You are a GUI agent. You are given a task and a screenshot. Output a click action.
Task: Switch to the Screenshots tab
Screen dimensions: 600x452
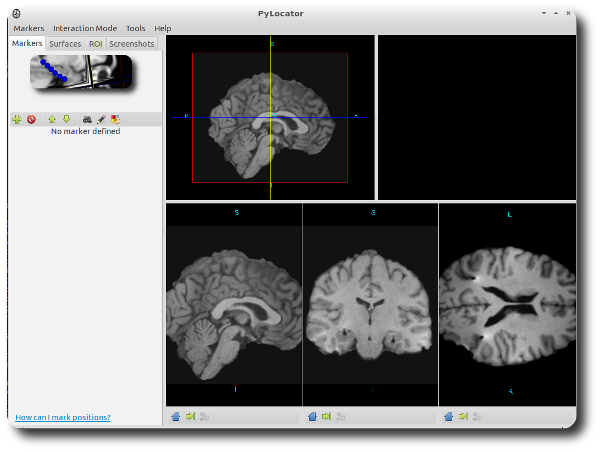click(x=132, y=44)
